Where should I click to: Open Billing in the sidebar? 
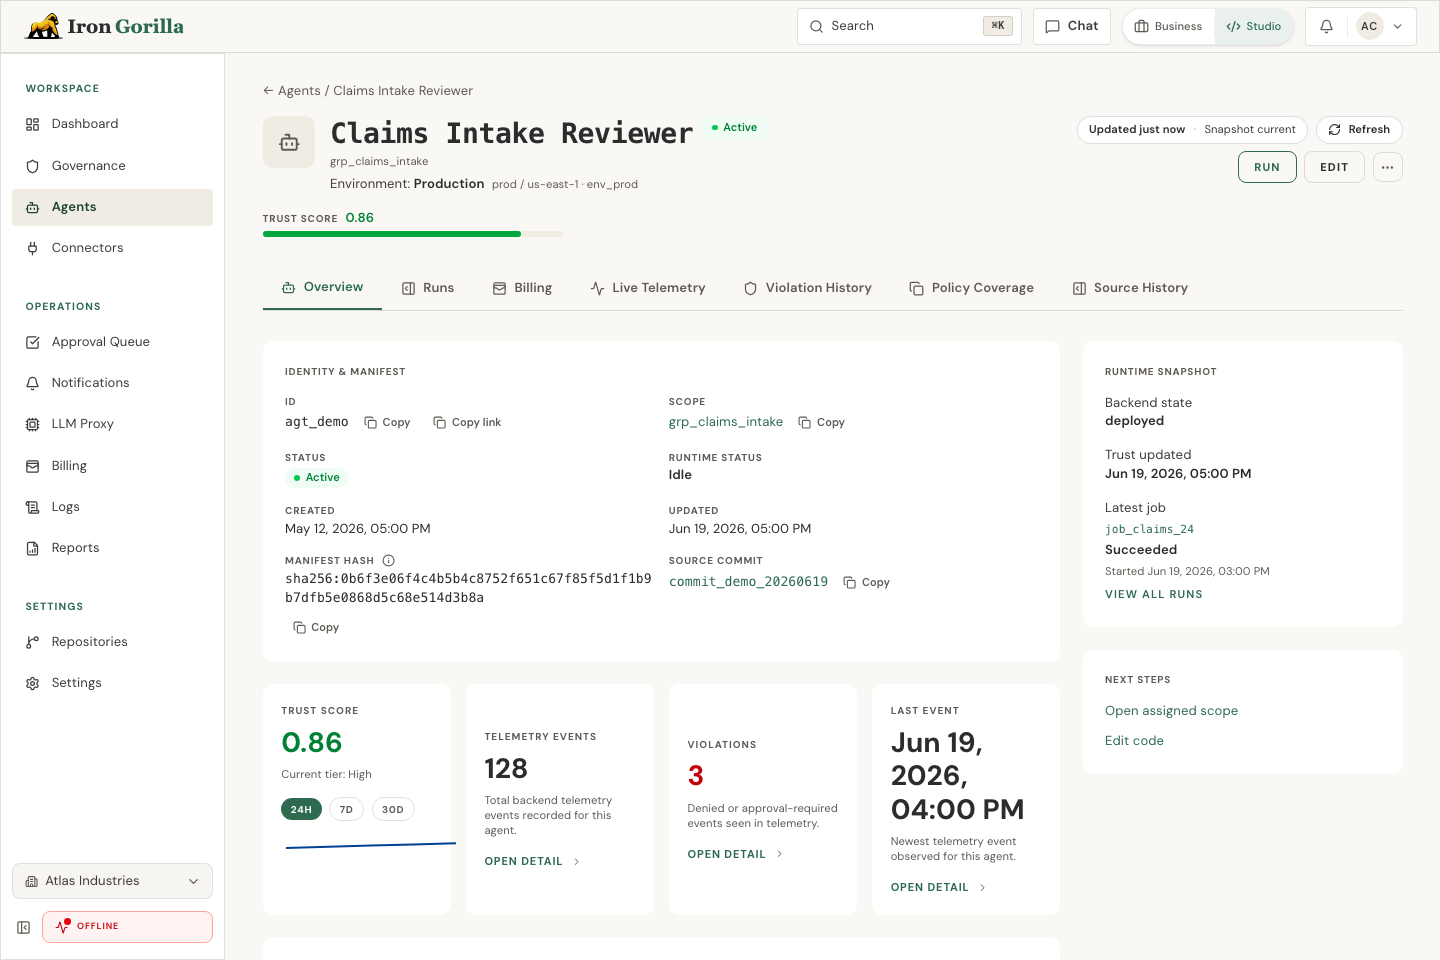pyautogui.click(x=112, y=466)
